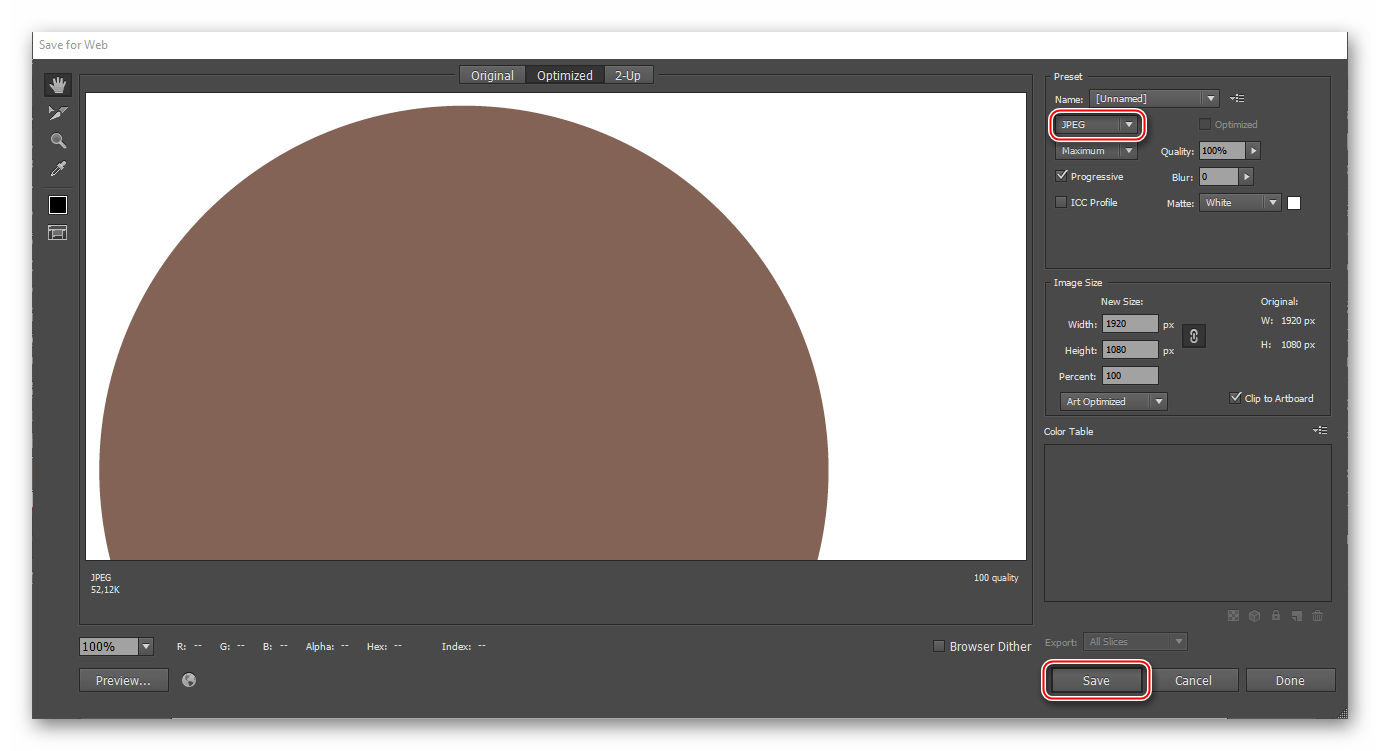
Task: Click the Blur value field
Action: pos(1218,176)
